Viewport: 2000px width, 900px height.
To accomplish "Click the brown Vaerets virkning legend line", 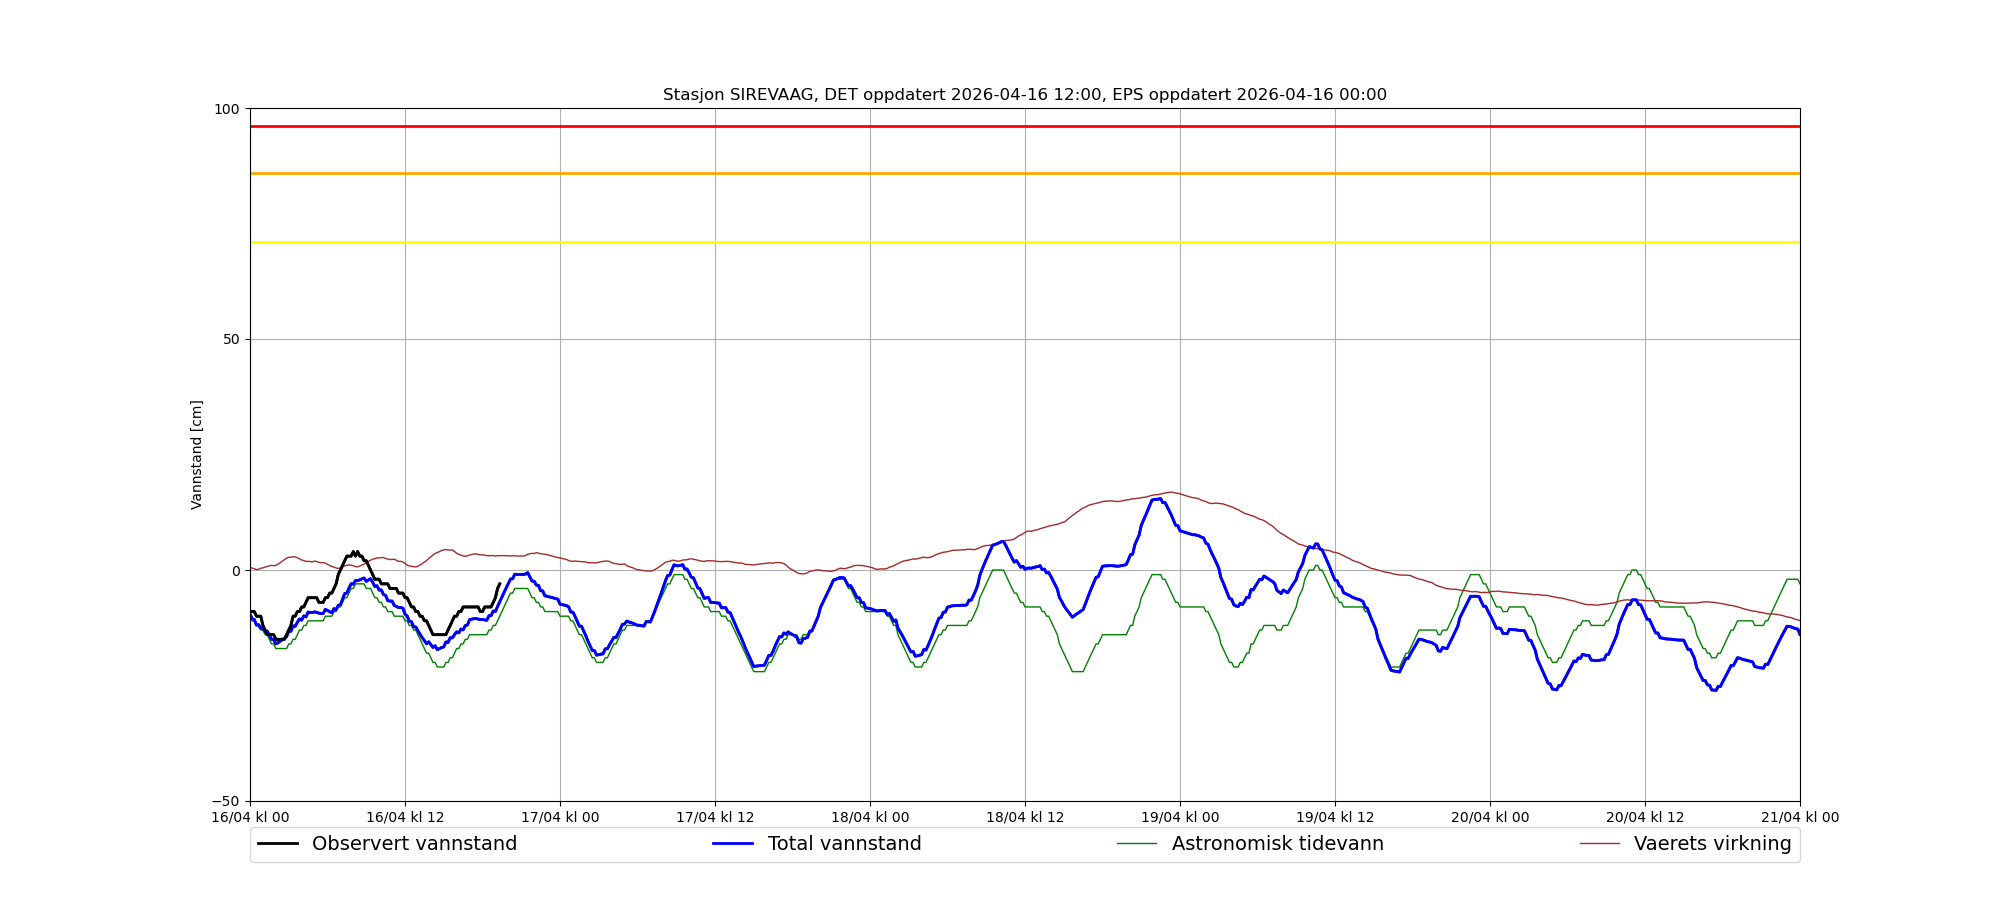I will (x=1600, y=844).
